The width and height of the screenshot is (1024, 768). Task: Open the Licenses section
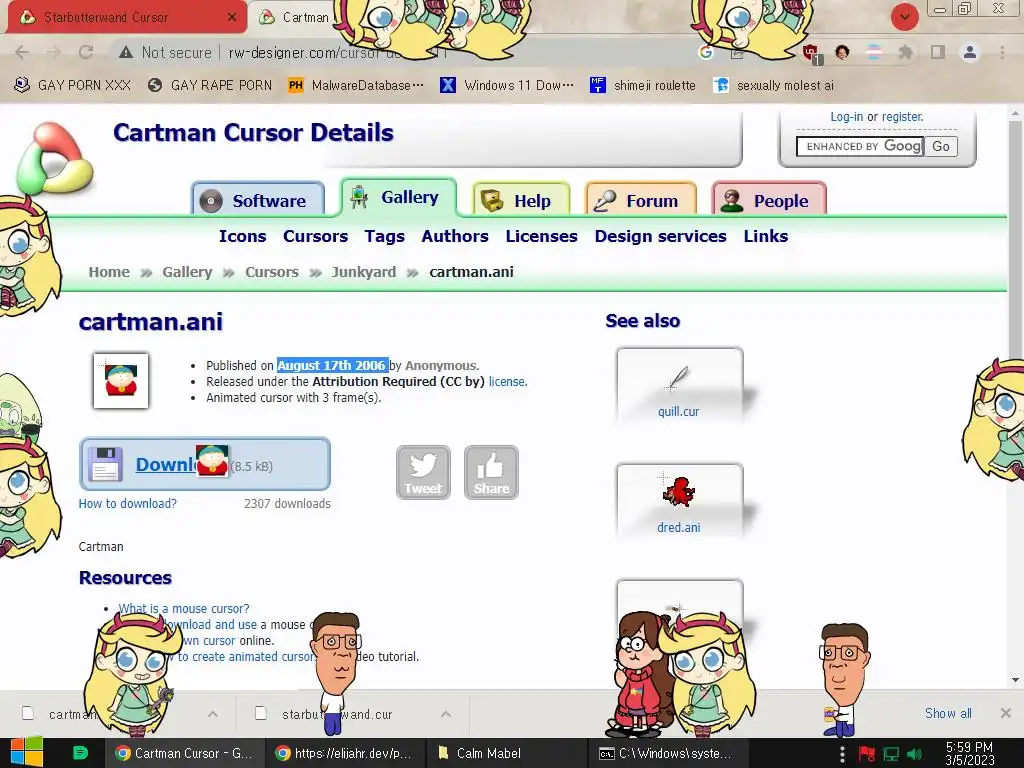pos(541,236)
